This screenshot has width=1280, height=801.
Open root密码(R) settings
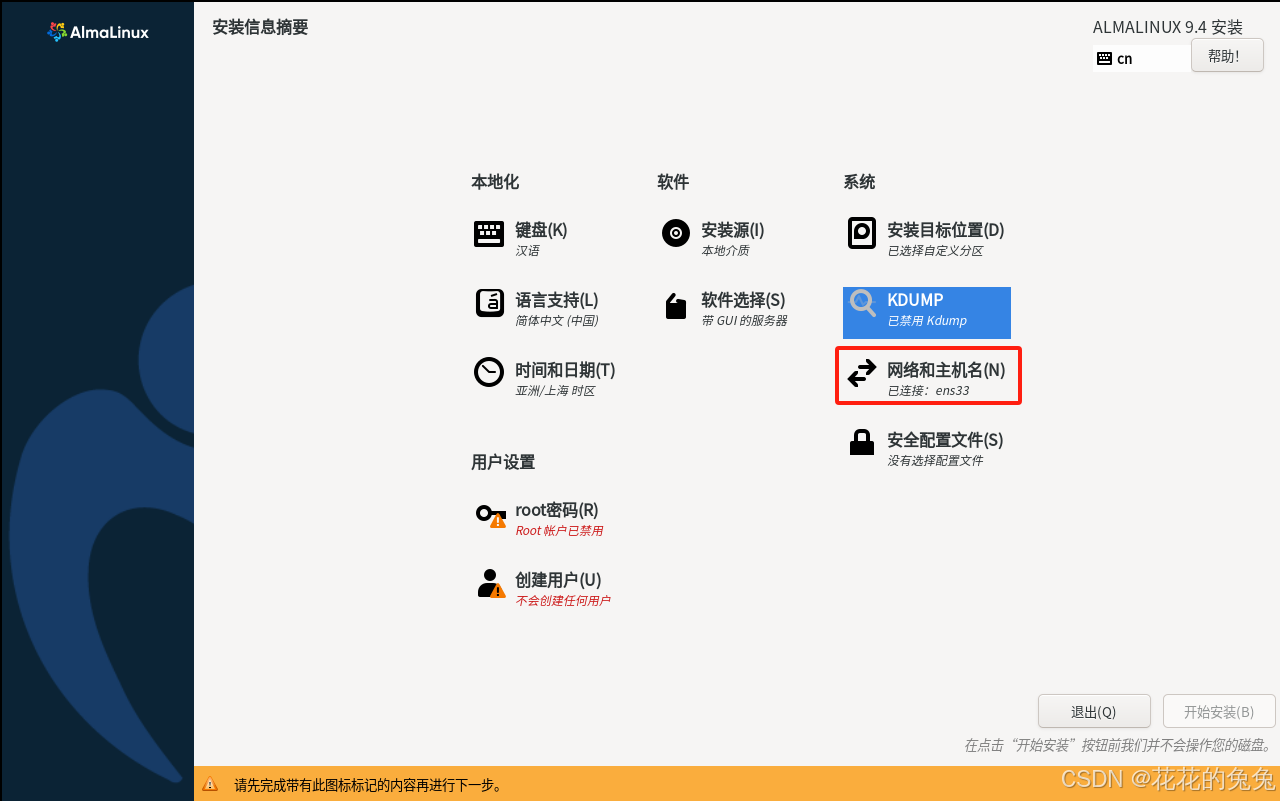[x=557, y=509]
